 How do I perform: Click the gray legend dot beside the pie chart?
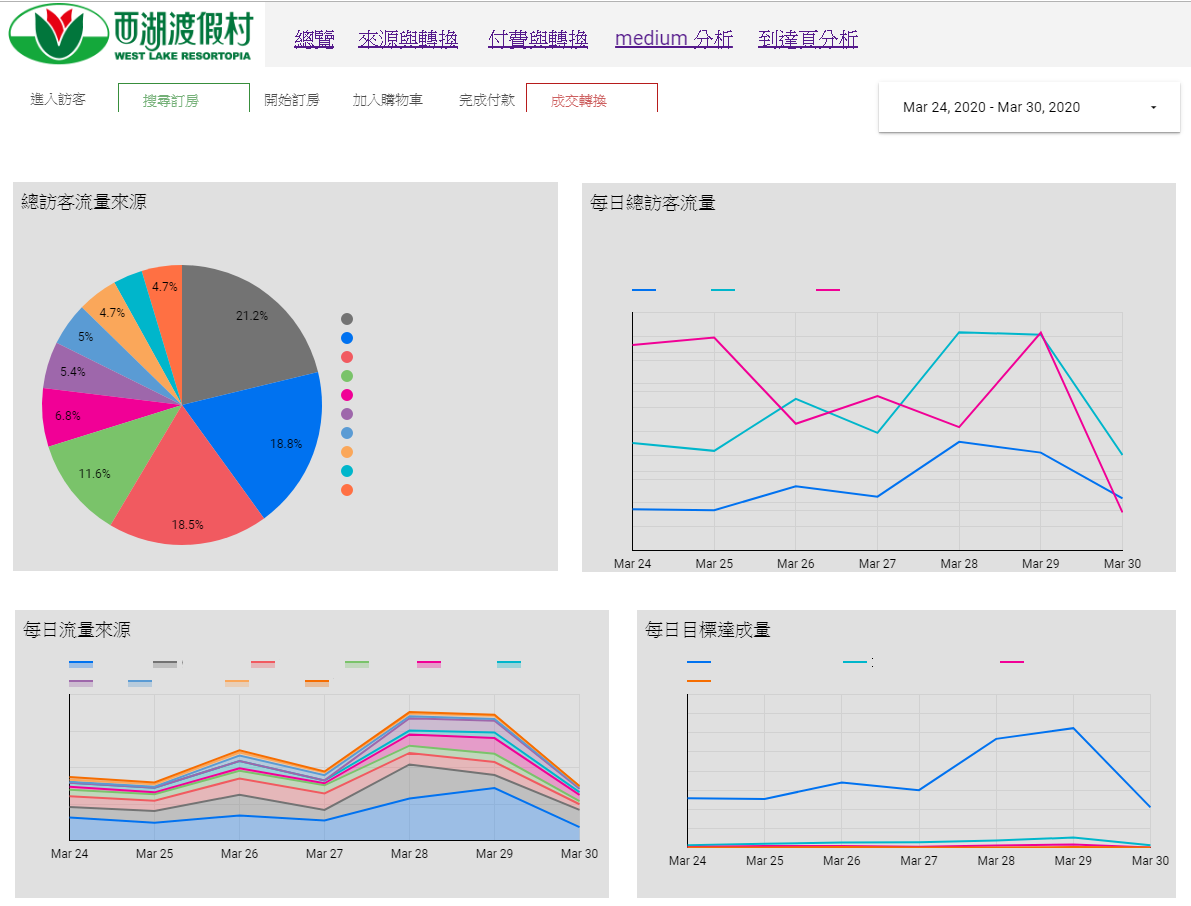coord(347,318)
